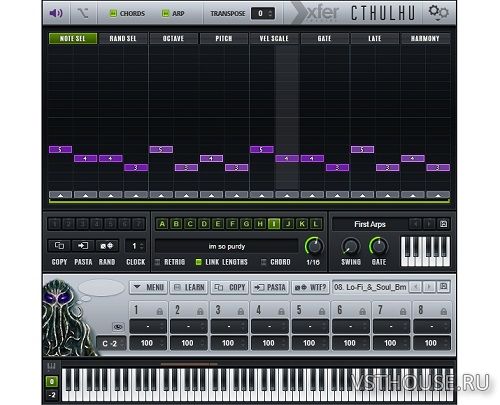Go to next chord preset
The height and width of the screenshot is (405, 500).
pyautogui.click(x=429, y=287)
